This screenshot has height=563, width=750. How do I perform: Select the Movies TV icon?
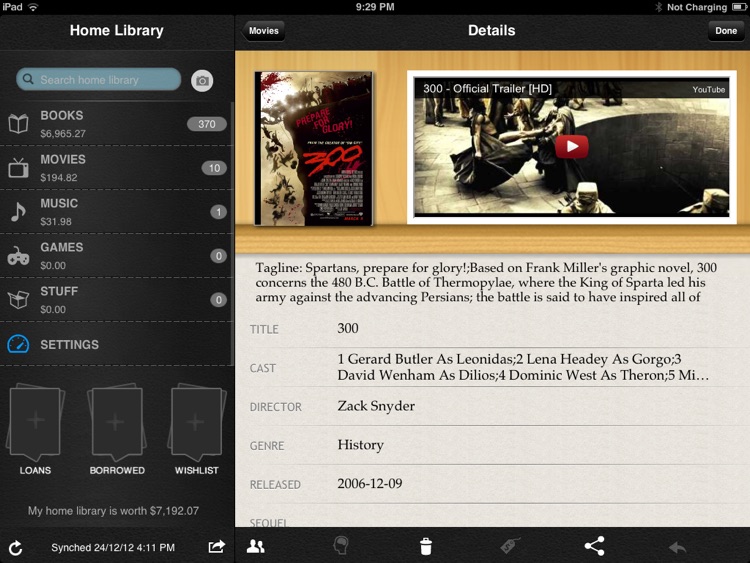click(x=18, y=168)
